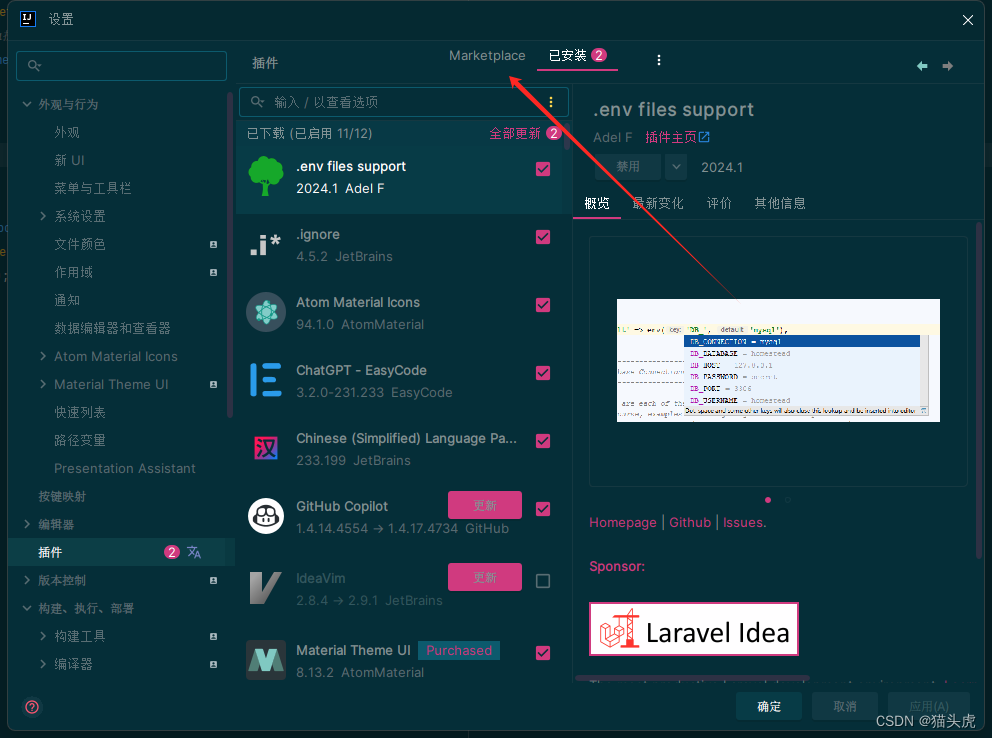
Task: Click the plugin 输入 / 以查看选项 search field
Action: click(x=404, y=102)
